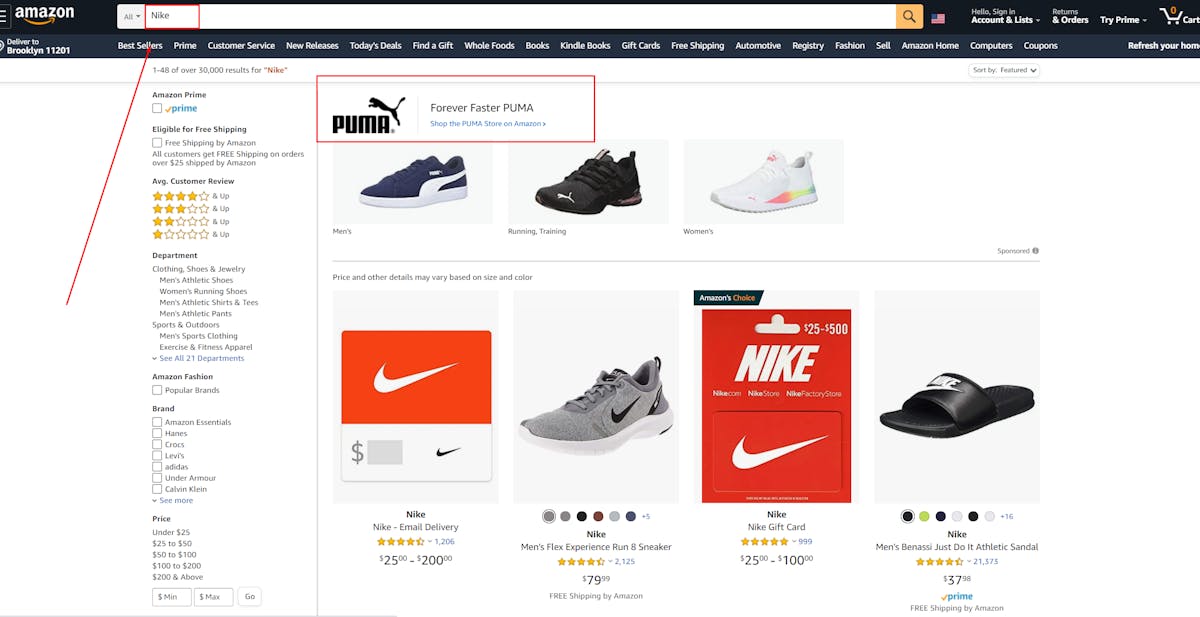The height and width of the screenshot is (617, 1200).
Task: Select the black Benassi sandal swatch
Action: pos(908,516)
